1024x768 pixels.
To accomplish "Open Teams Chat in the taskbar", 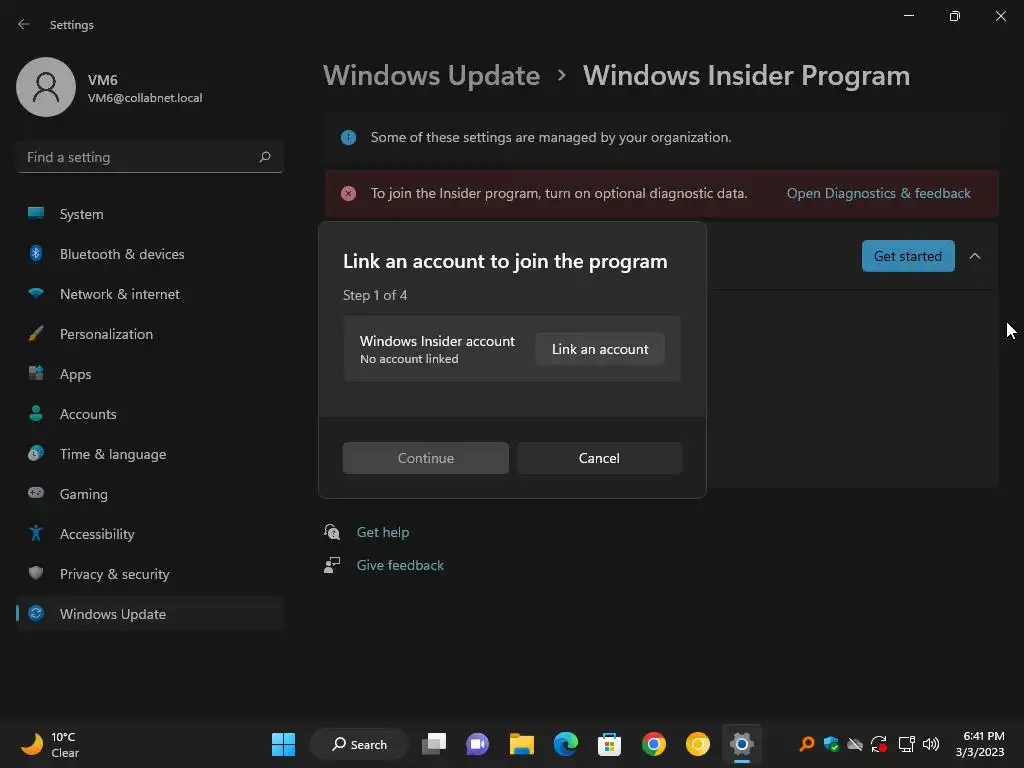I will pos(477,744).
